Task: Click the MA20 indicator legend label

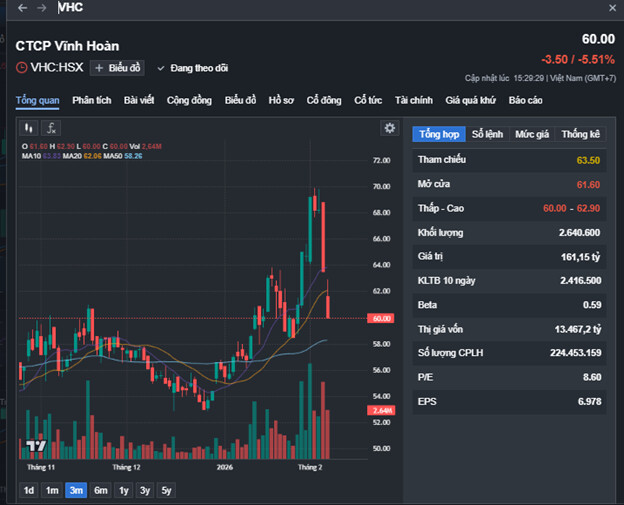Action: 72,156
